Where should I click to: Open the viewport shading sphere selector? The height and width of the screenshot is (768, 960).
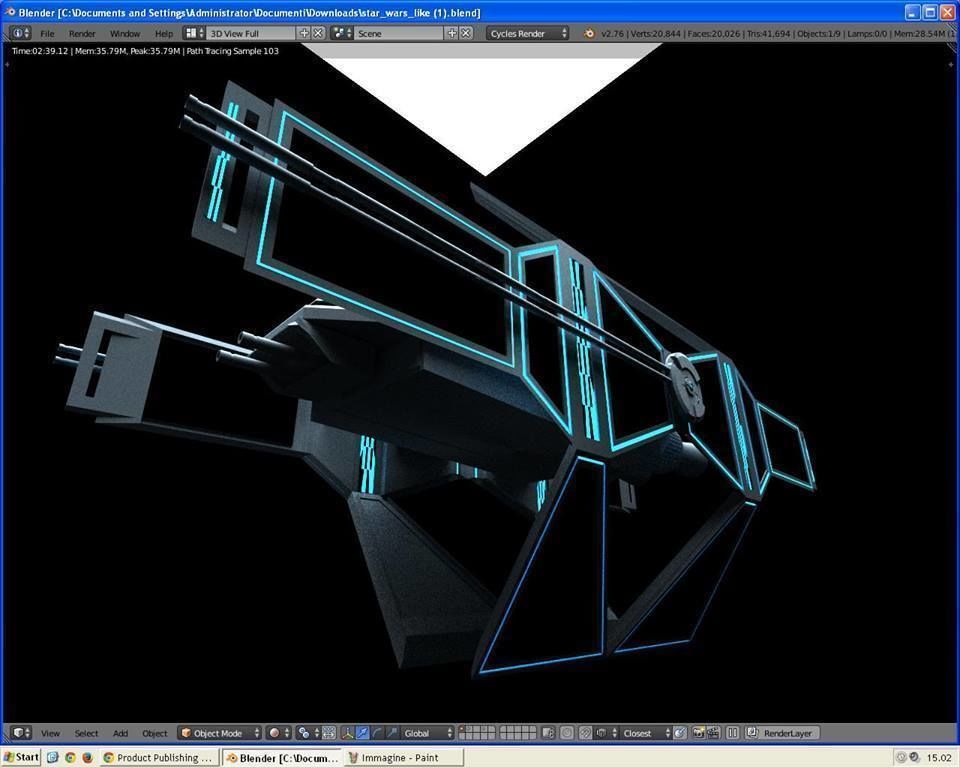[279, 733]
